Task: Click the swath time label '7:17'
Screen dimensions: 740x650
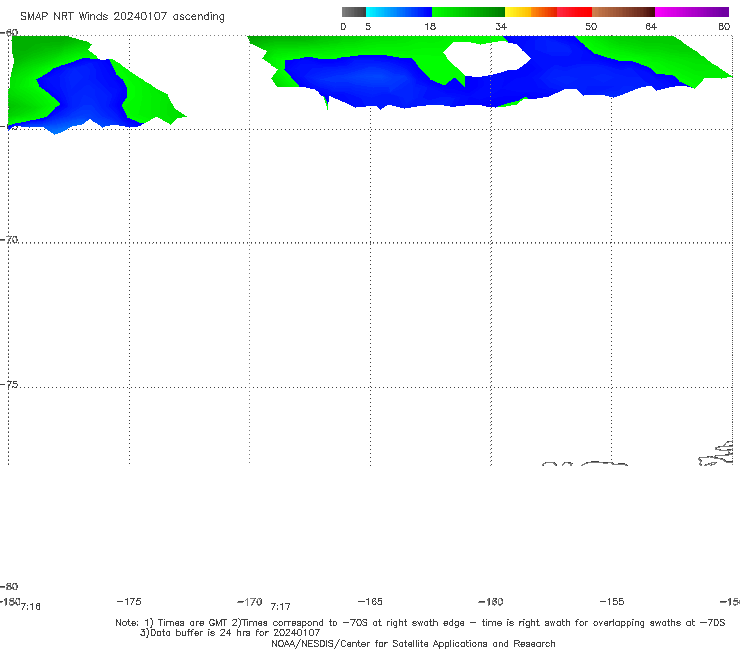Action: tap(280, 606)
